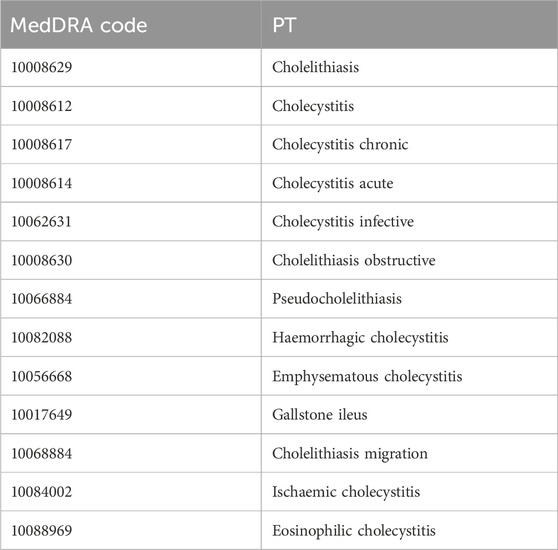Viewport: 558px width, 550px height.
Task: Click the Cholecystitis chronic entry
Action: tap(340, 144)
